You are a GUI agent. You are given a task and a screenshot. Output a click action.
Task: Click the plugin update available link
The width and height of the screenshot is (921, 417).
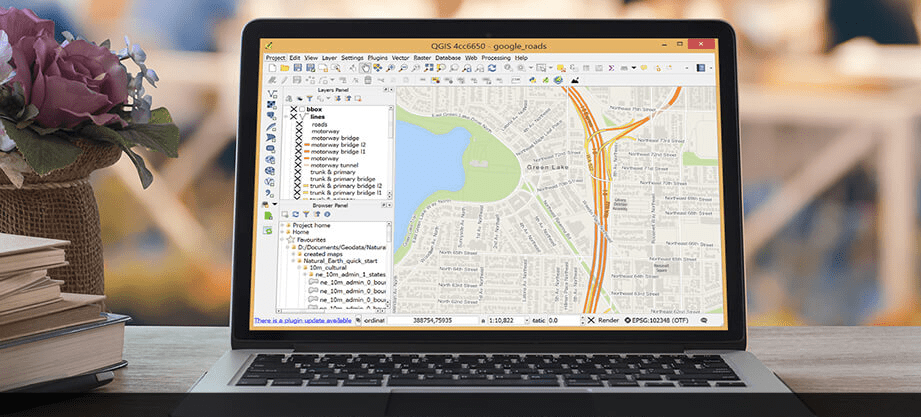[x=303, y=320]
